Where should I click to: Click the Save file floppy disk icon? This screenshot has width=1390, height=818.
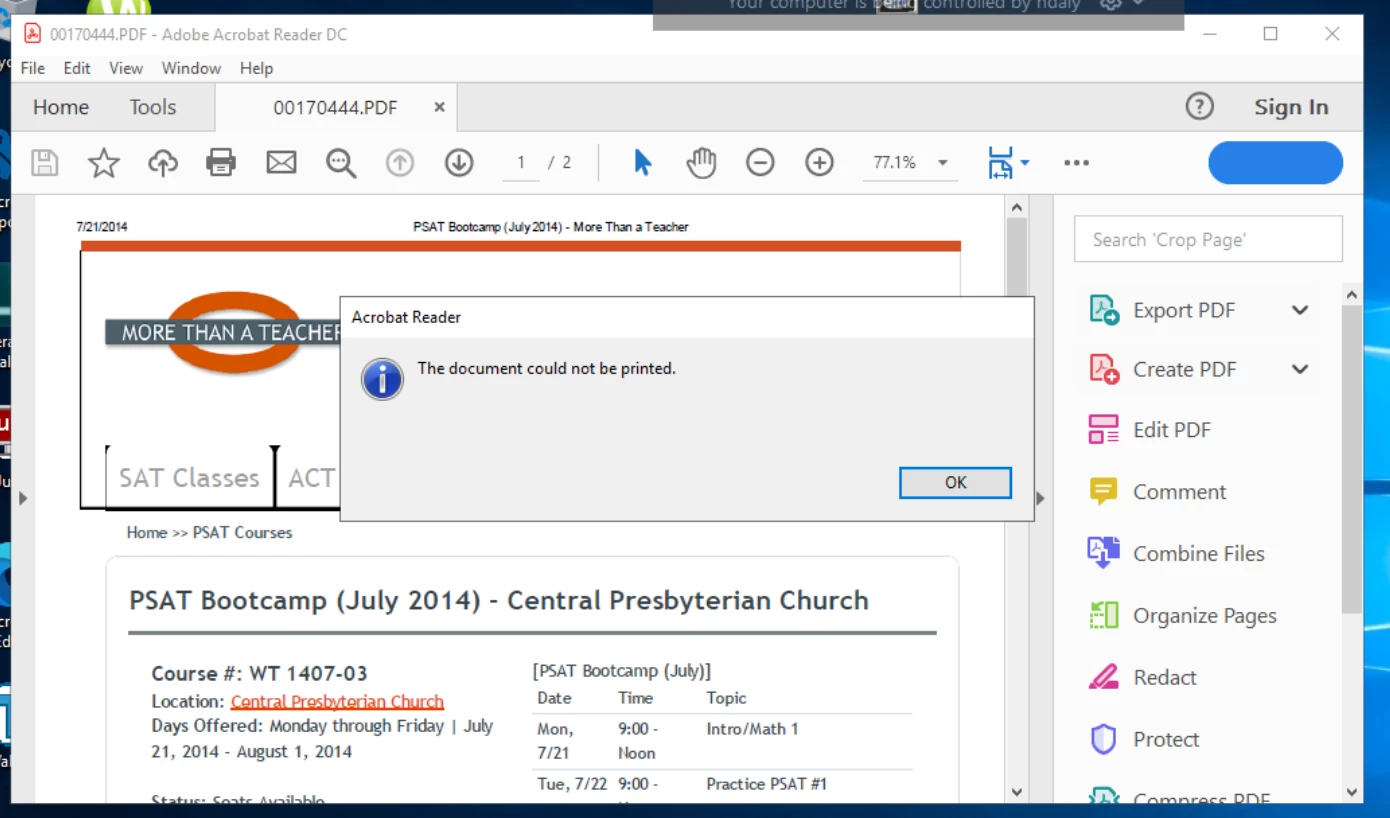click(x=45, y=163)
